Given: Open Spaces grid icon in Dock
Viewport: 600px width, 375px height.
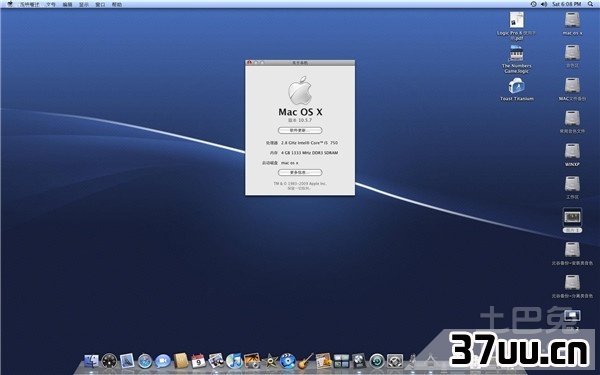Looking at the screenshot, I should click(341, 361).
